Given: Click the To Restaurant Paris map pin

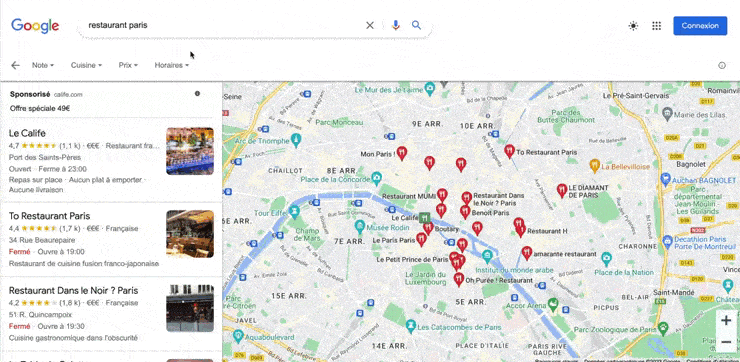Looking at the screenshot, I should [x=509, y=151].
